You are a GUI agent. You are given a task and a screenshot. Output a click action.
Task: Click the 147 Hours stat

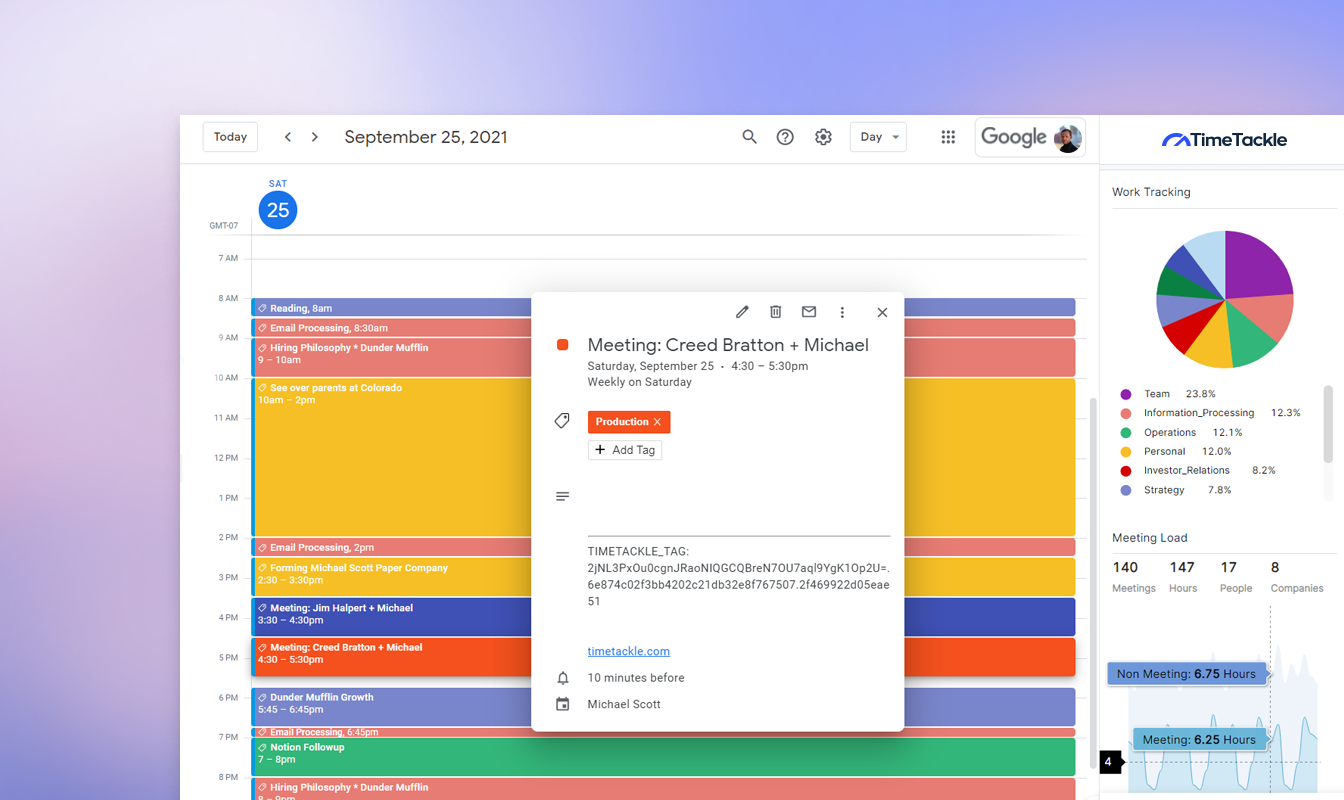[1183, 577]
